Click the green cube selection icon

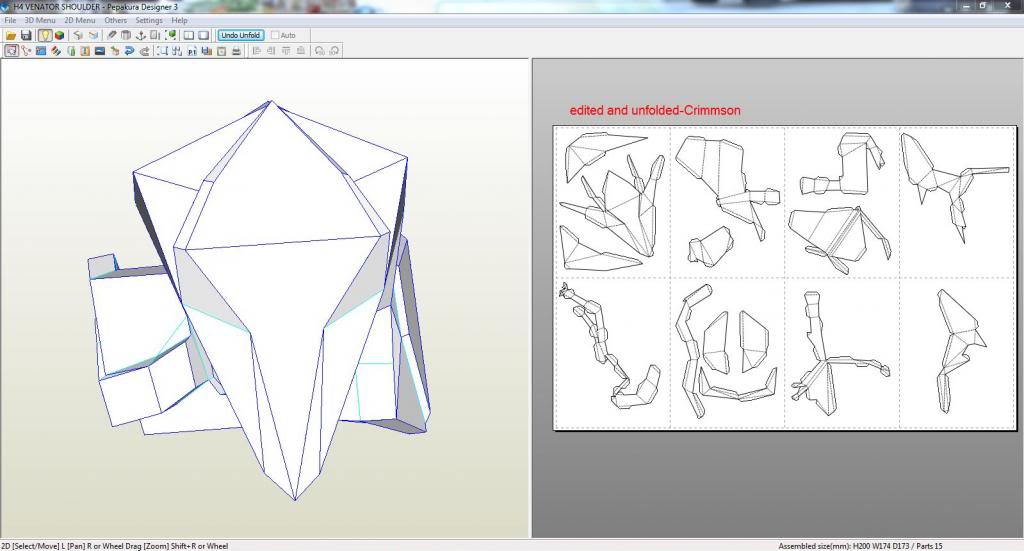tap(170, 35)
